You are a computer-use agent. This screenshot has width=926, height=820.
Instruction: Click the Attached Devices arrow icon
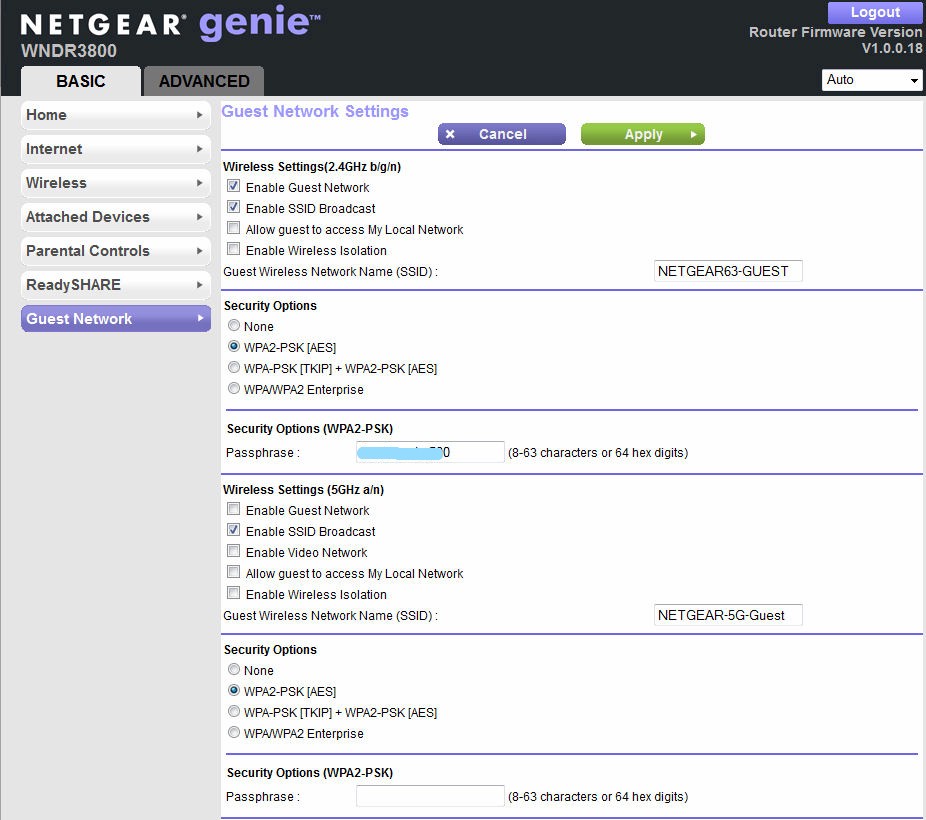(200, 217)
